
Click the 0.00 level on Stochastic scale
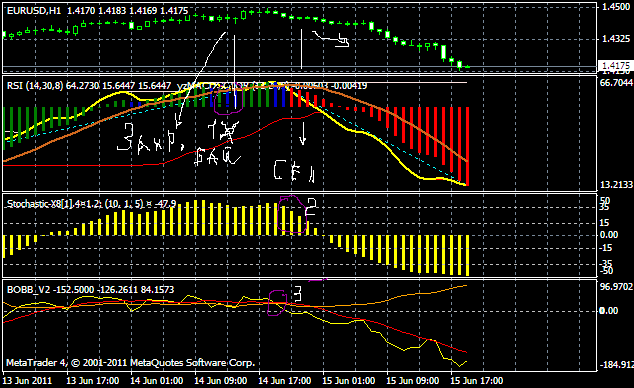[x=609, y=235]
